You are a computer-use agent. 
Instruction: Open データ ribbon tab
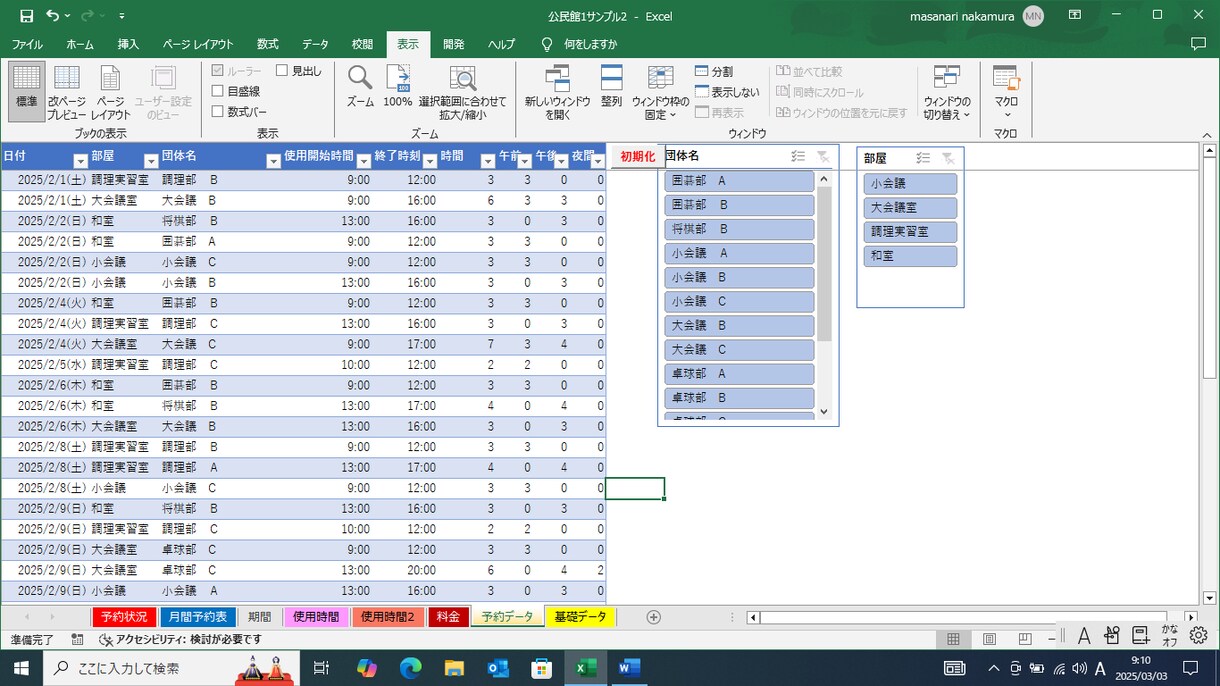(x=316, y=44)
